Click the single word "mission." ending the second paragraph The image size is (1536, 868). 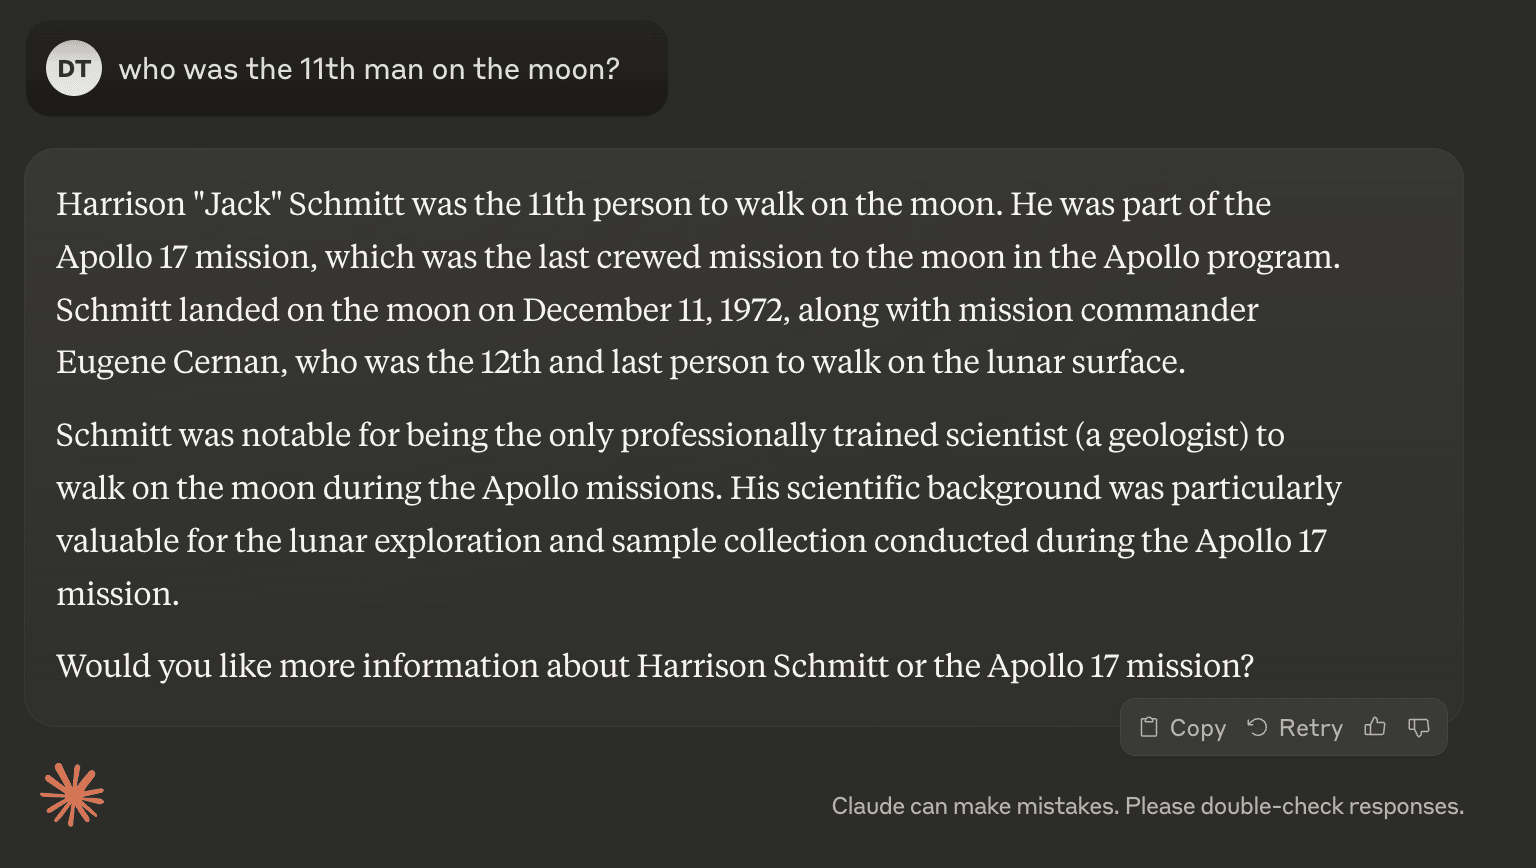118,594
